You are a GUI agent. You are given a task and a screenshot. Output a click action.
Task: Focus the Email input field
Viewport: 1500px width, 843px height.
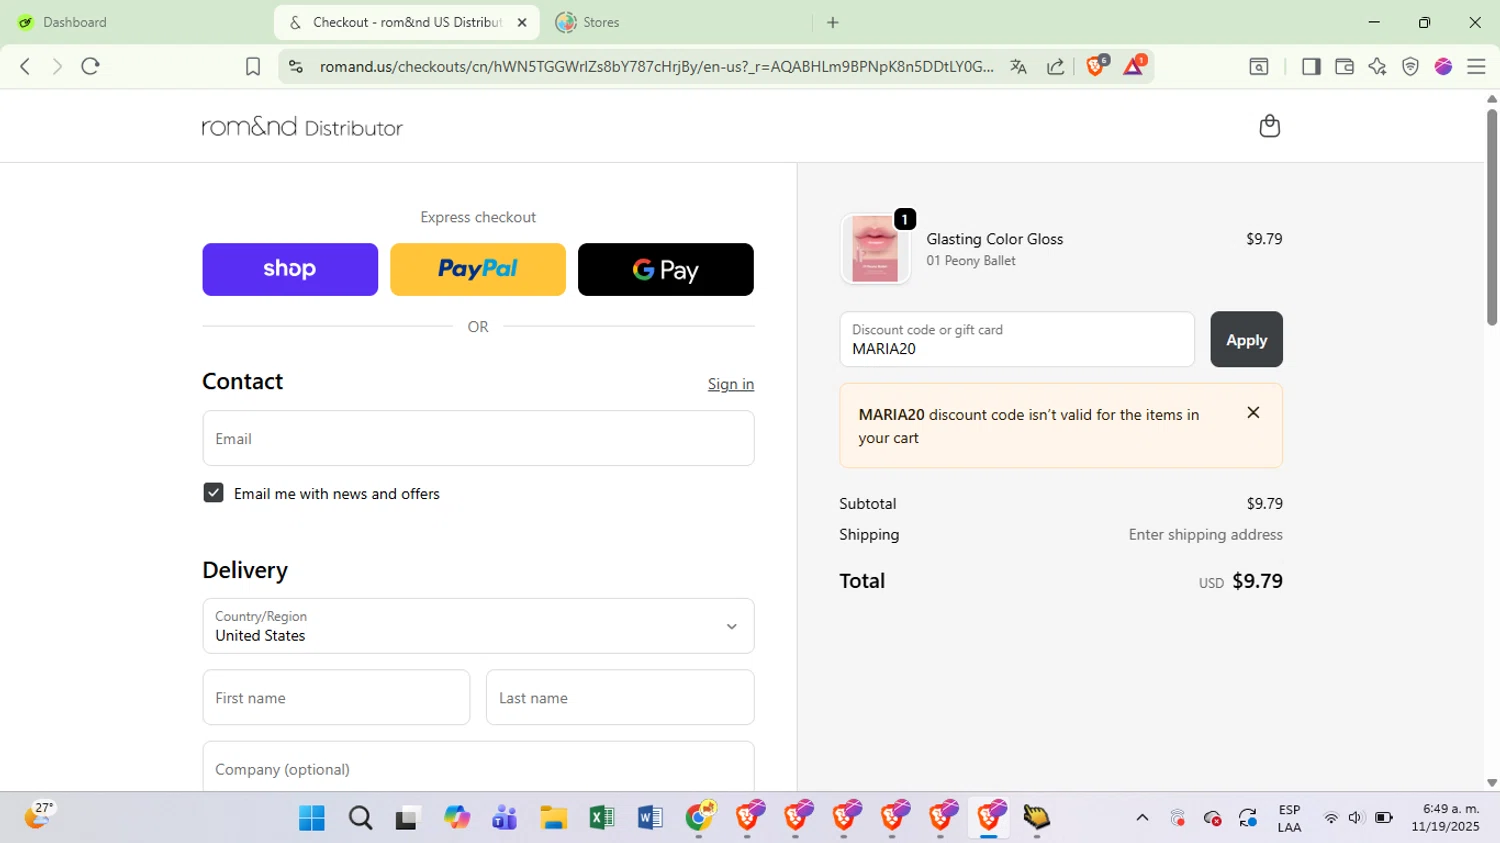point(478,438)
